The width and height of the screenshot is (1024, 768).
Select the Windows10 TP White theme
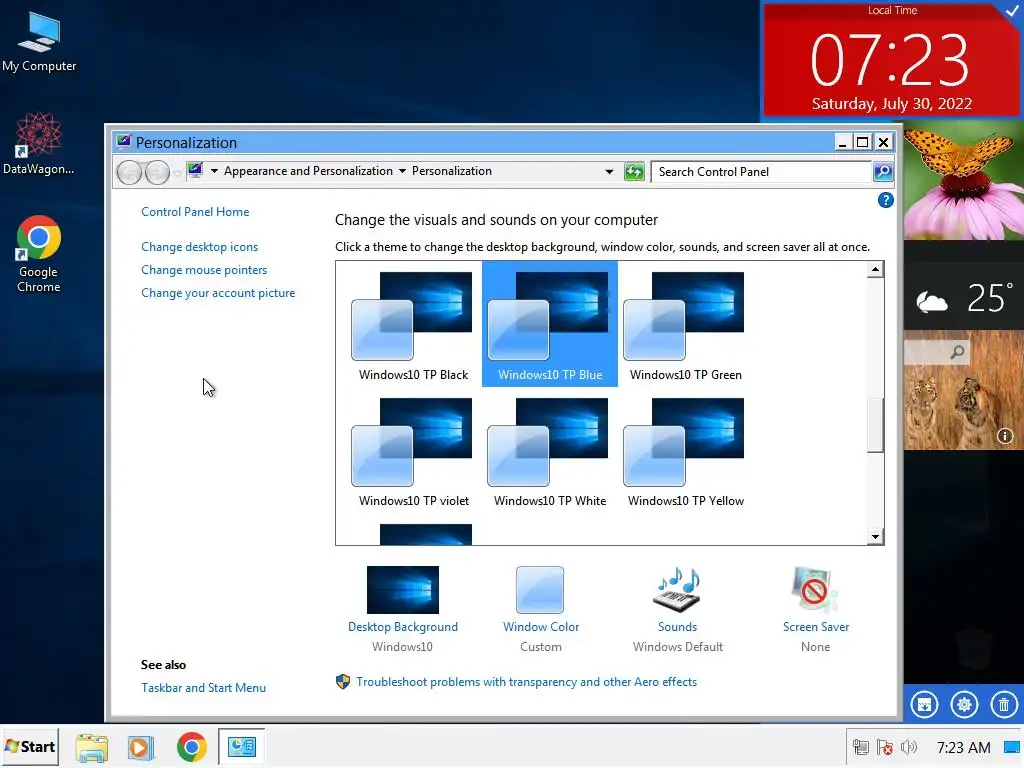tap(550, 451)
